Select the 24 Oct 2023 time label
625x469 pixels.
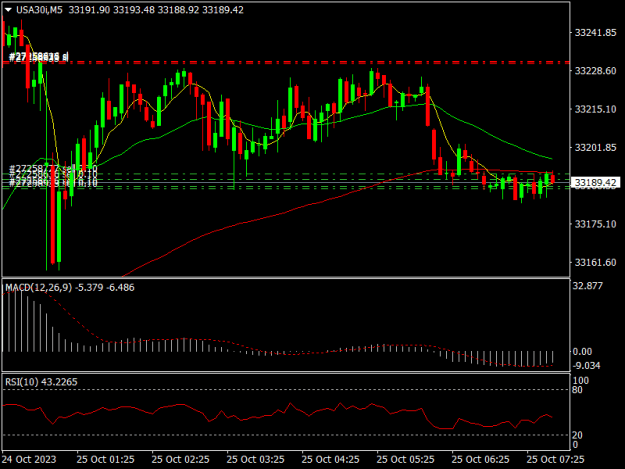29,459
